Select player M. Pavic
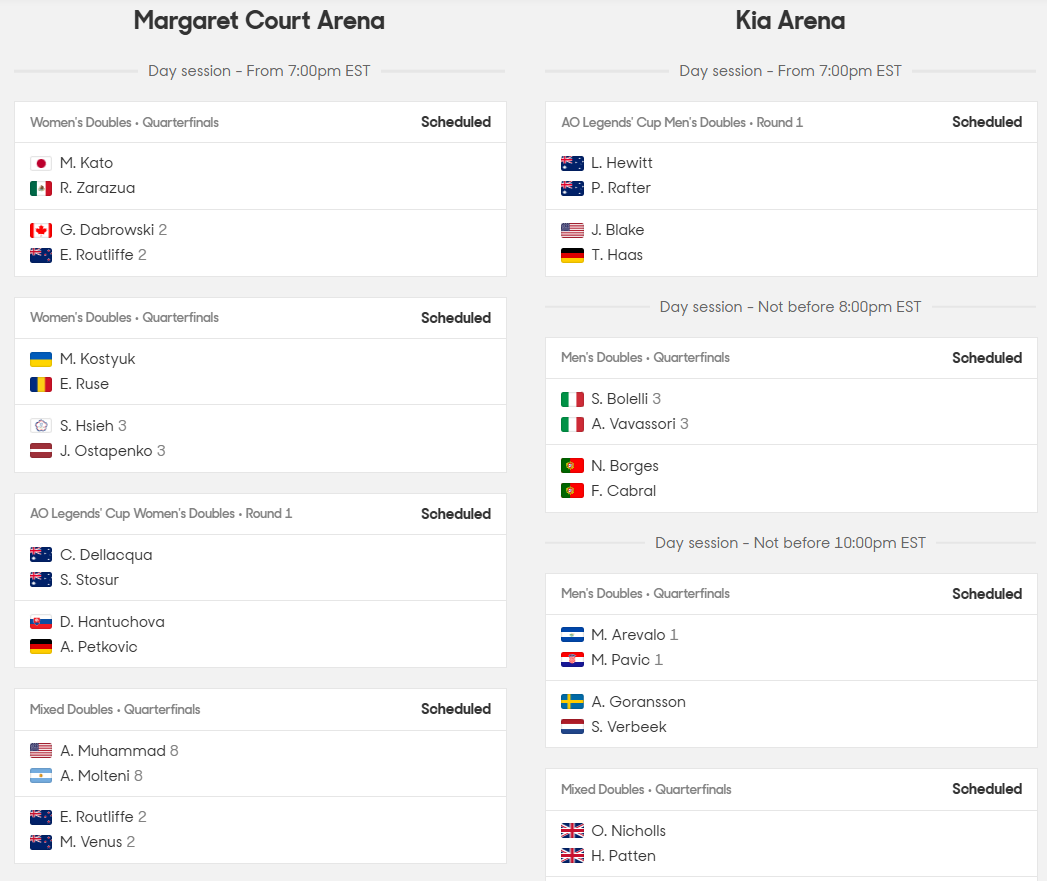Viewport: 1047px width, 881px height. click(620, 660)
